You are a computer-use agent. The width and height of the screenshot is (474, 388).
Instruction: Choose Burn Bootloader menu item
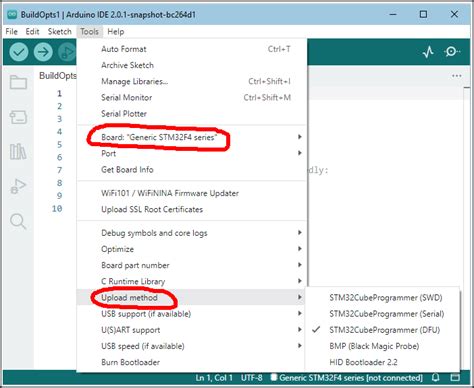192,362
